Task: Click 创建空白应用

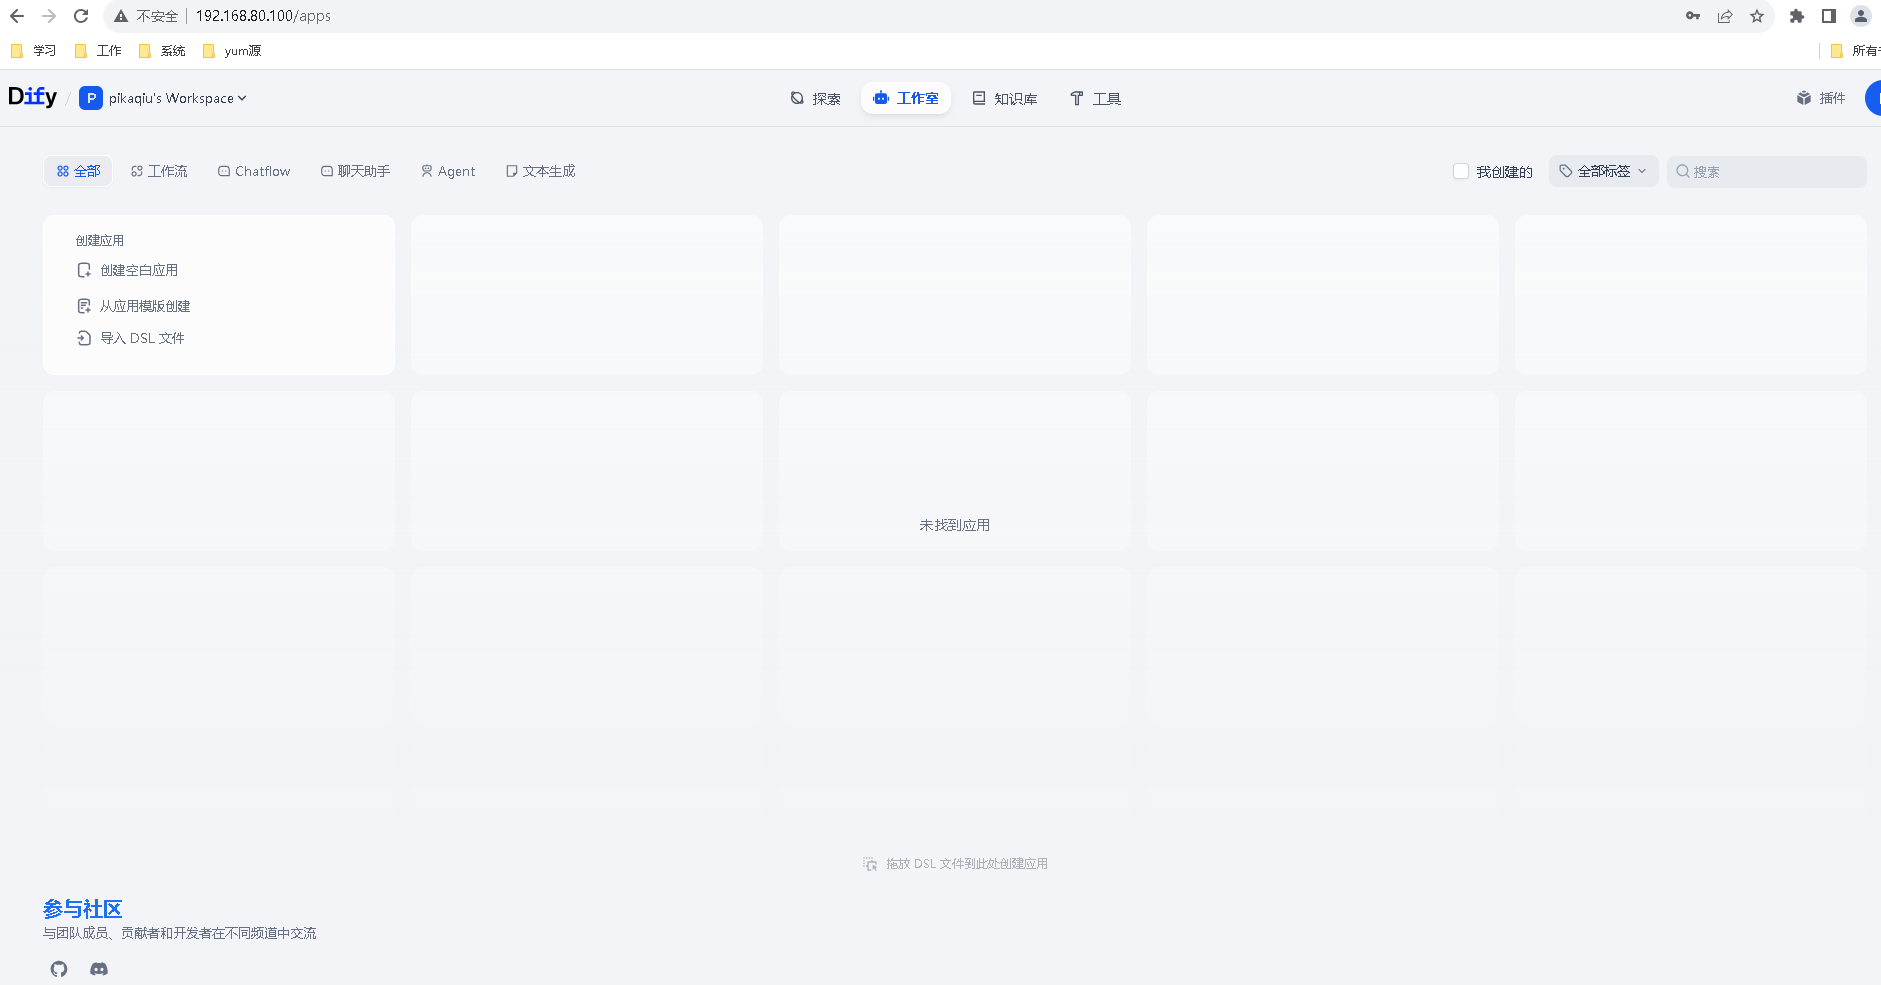Action: 128,270
